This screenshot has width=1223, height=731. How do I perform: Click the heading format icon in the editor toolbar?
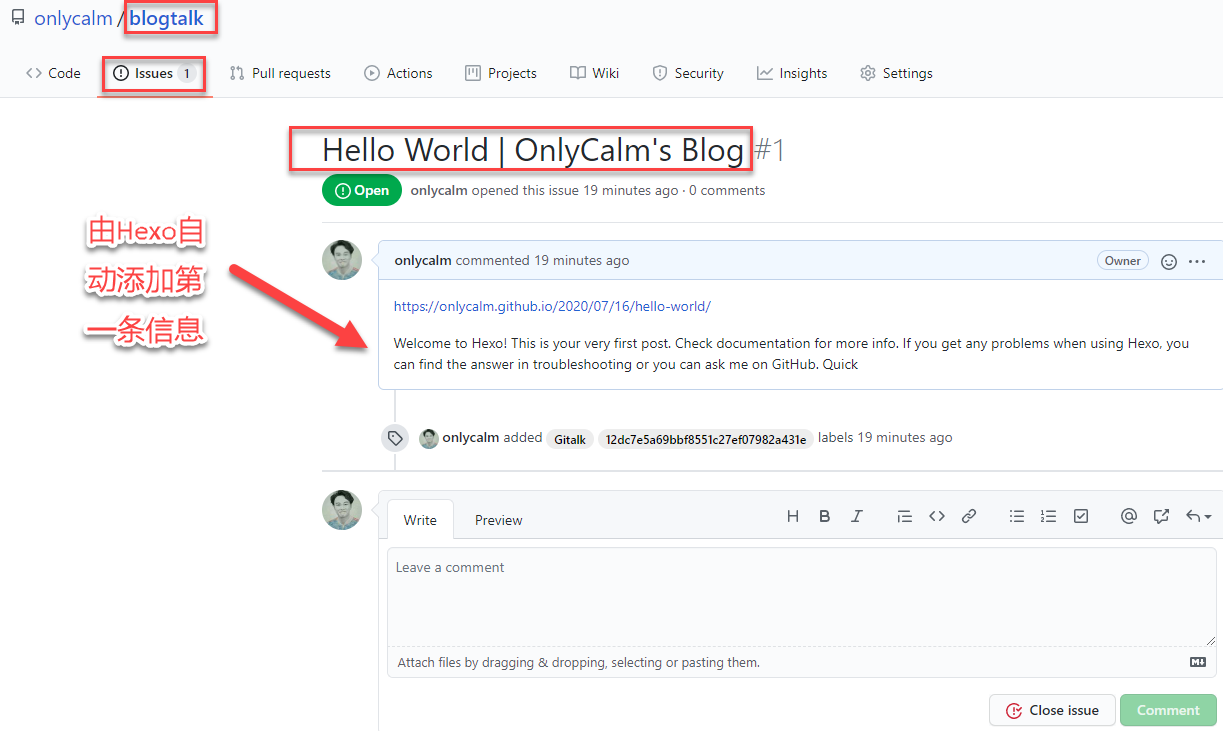coord(793,516)
